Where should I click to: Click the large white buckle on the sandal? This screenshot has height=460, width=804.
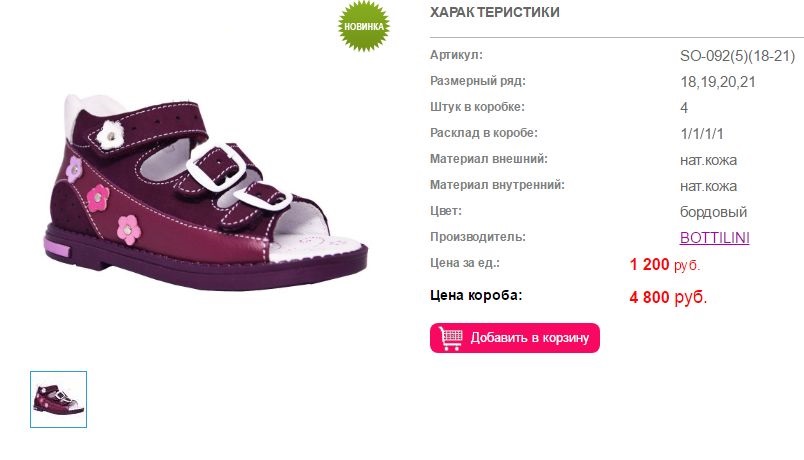pos(216,166)
